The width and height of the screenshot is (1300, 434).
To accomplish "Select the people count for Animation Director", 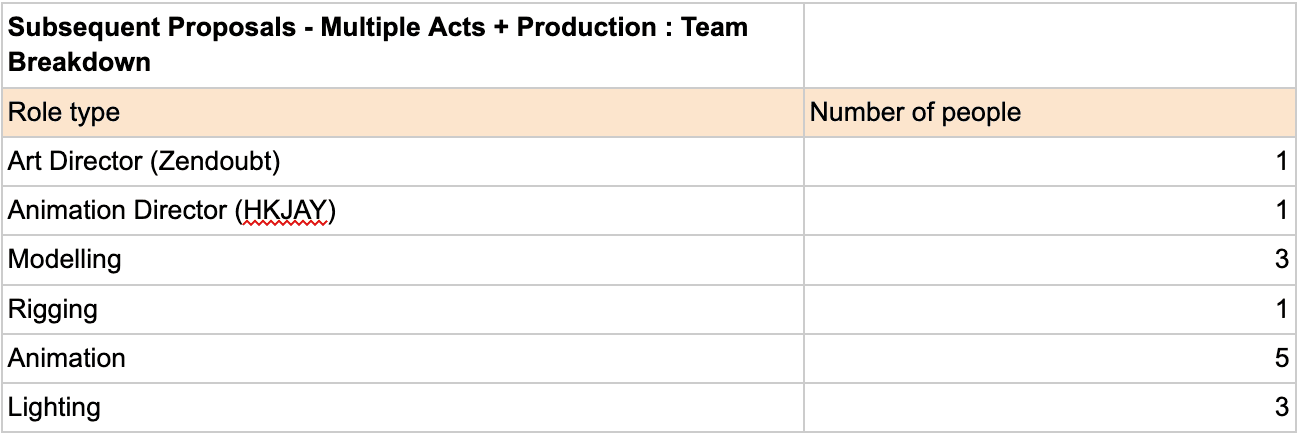I will pyautogui.click(x=1048, y=211).
